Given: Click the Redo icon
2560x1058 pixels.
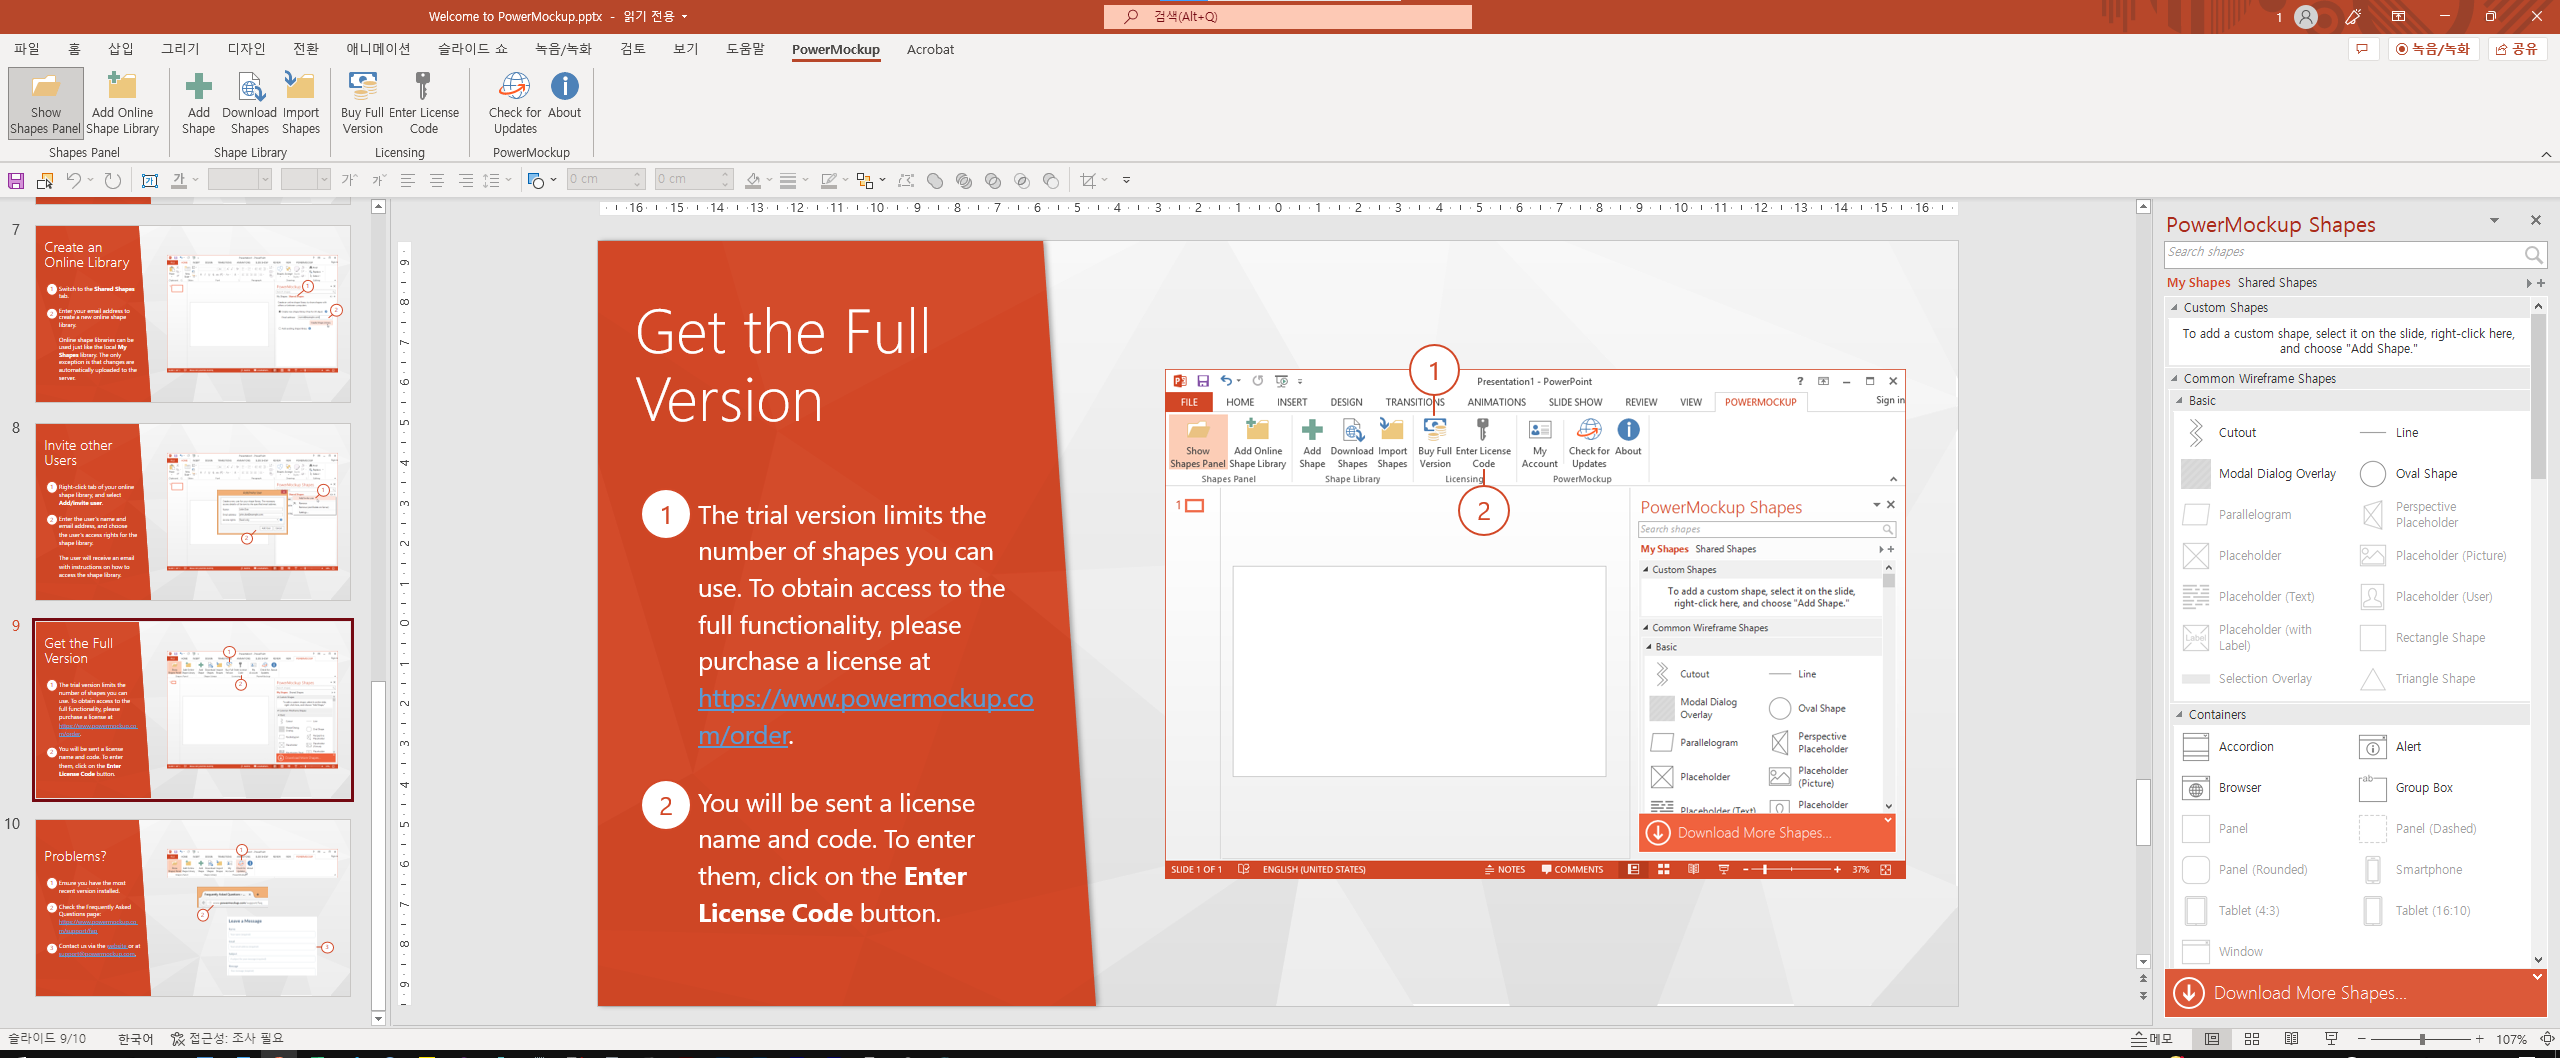Looking at the screenshot, I should [113, 181].
